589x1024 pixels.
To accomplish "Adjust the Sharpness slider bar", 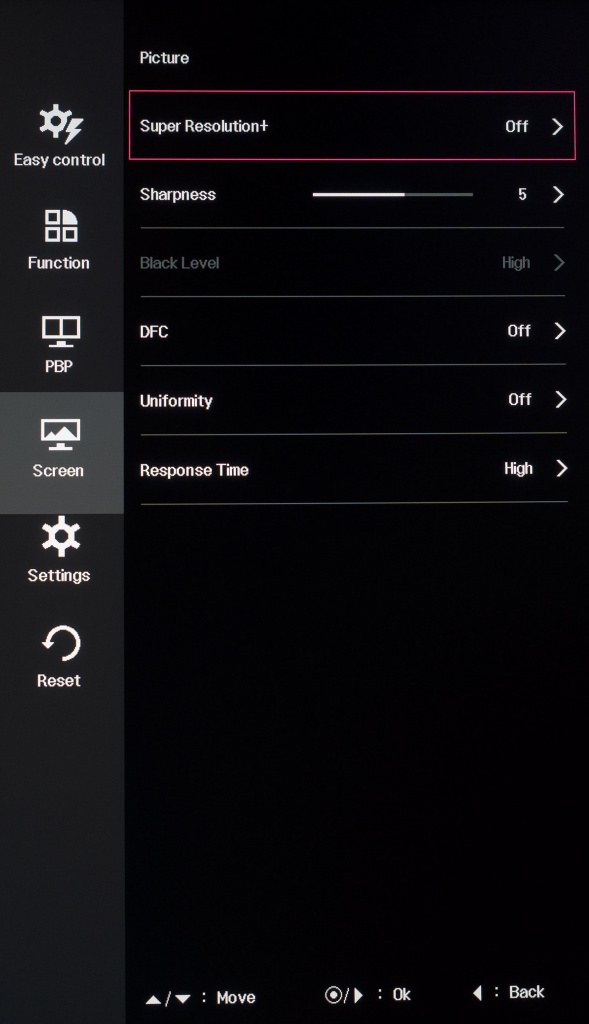I will pos(392,194).
